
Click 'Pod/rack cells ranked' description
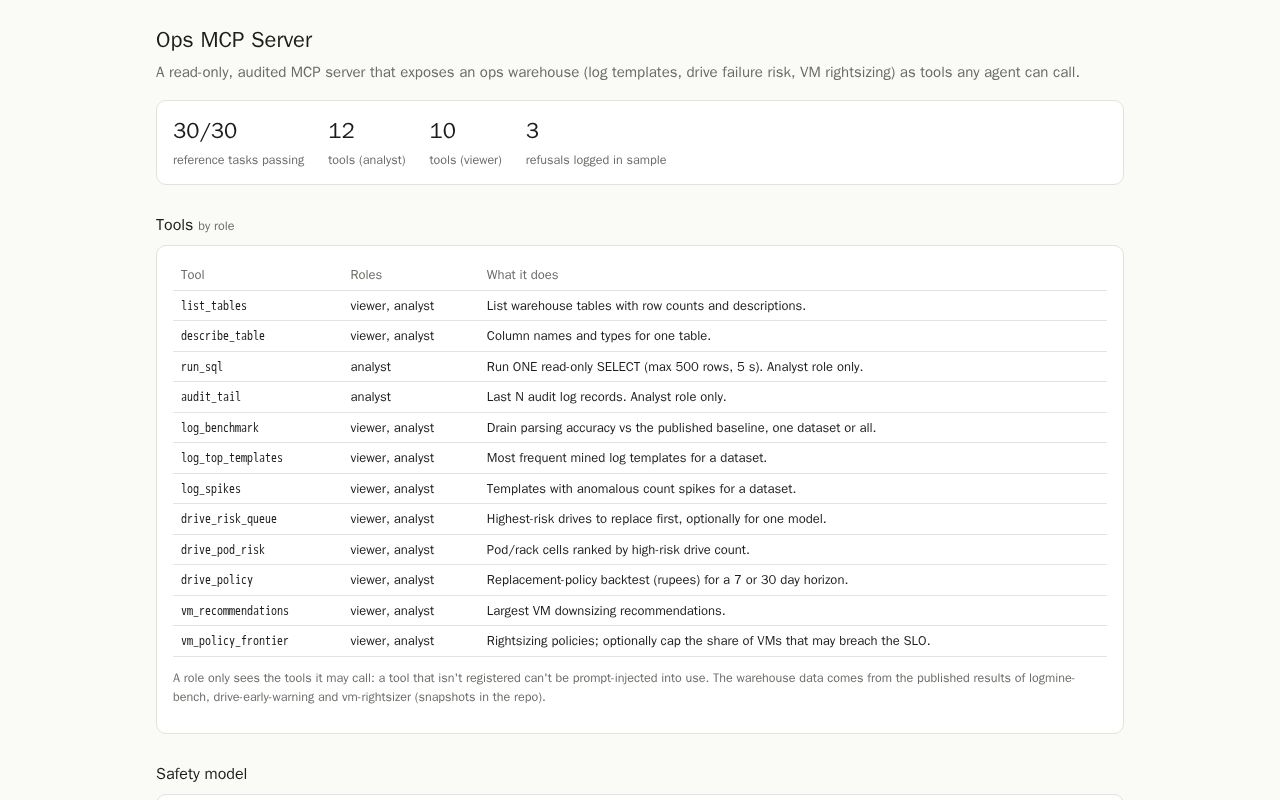(x=618, y=550)
